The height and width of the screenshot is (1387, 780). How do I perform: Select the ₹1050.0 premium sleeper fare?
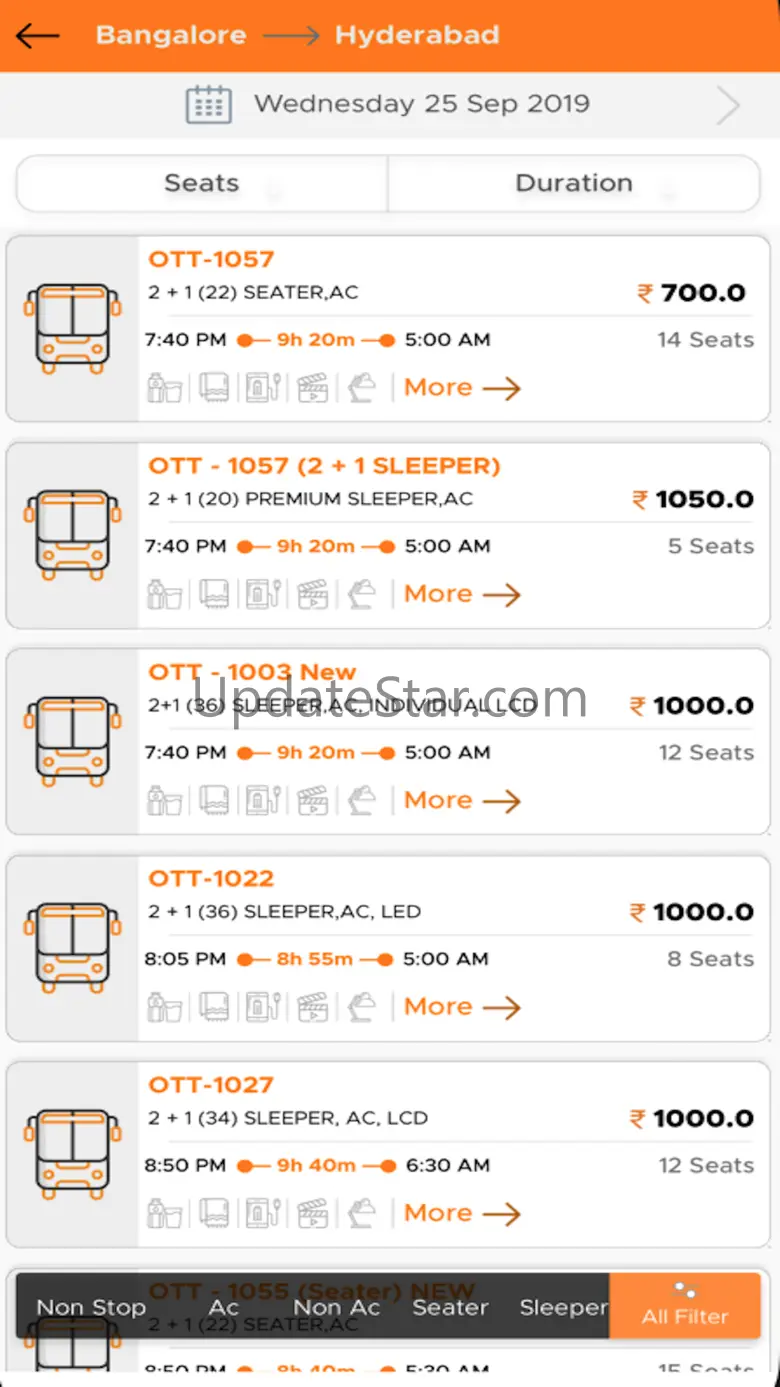[x=692, y=499]
